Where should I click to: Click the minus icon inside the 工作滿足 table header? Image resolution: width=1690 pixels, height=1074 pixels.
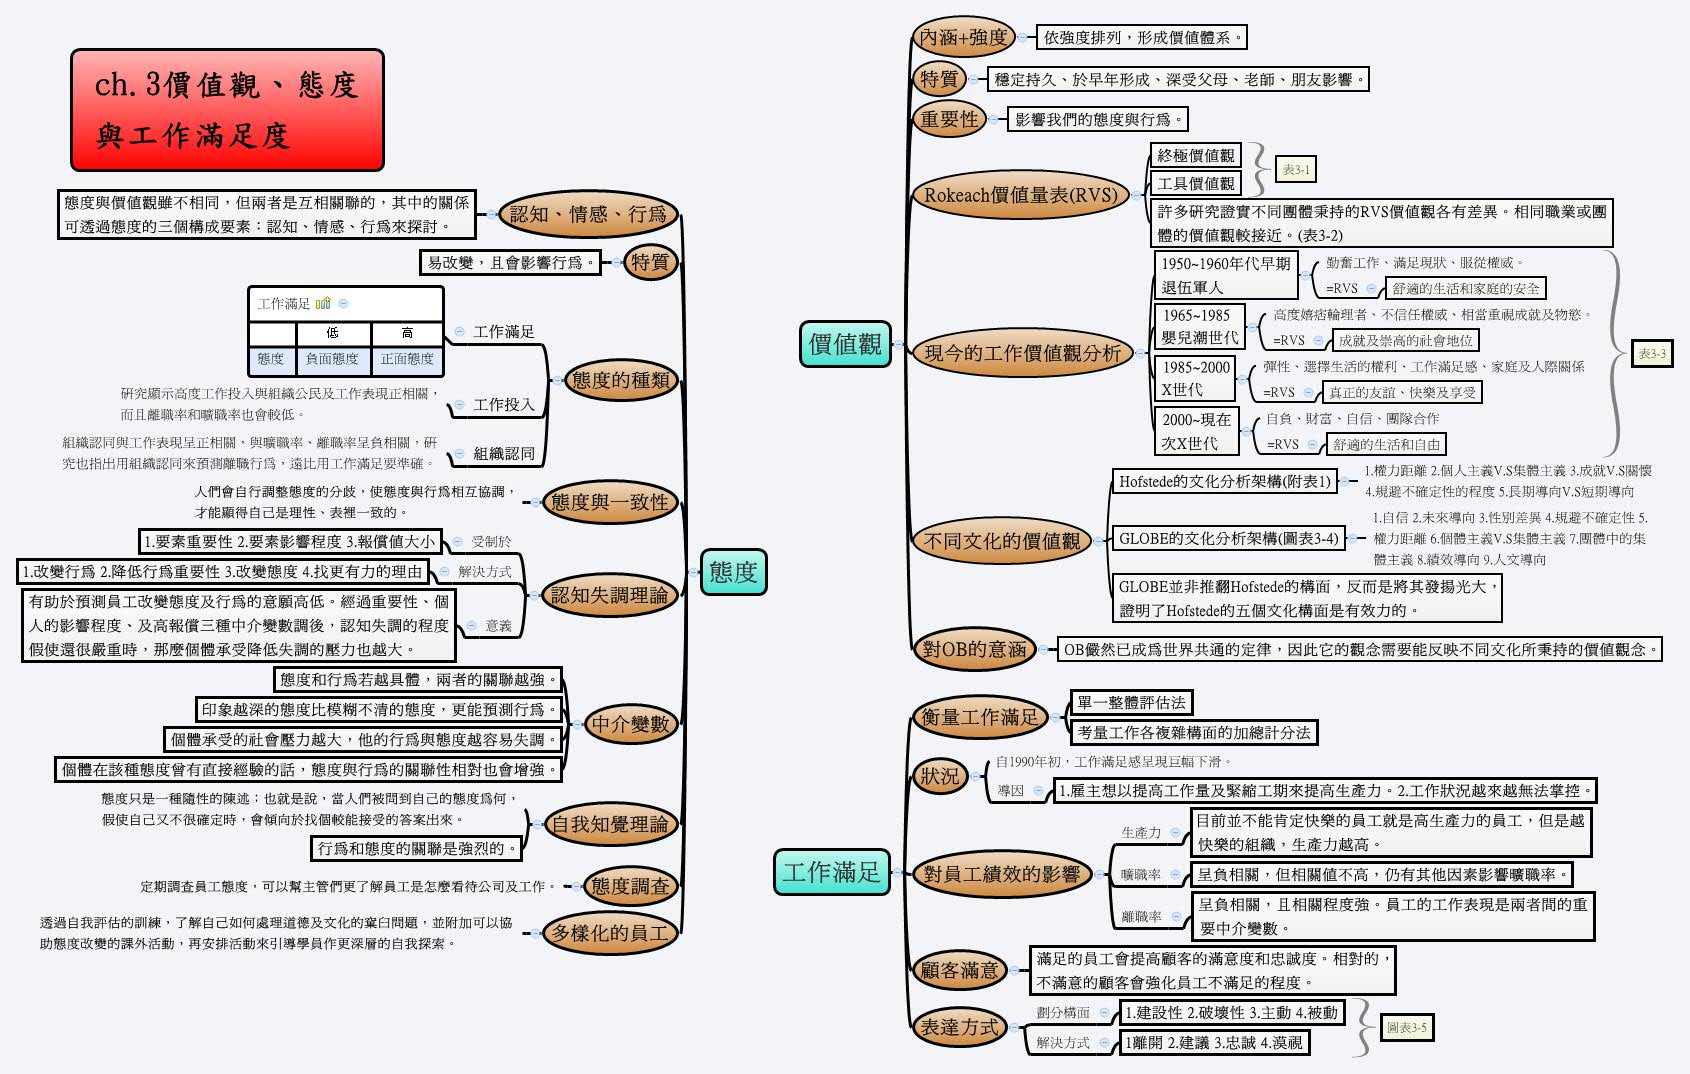pyautogui.click(x=343, y=303)
